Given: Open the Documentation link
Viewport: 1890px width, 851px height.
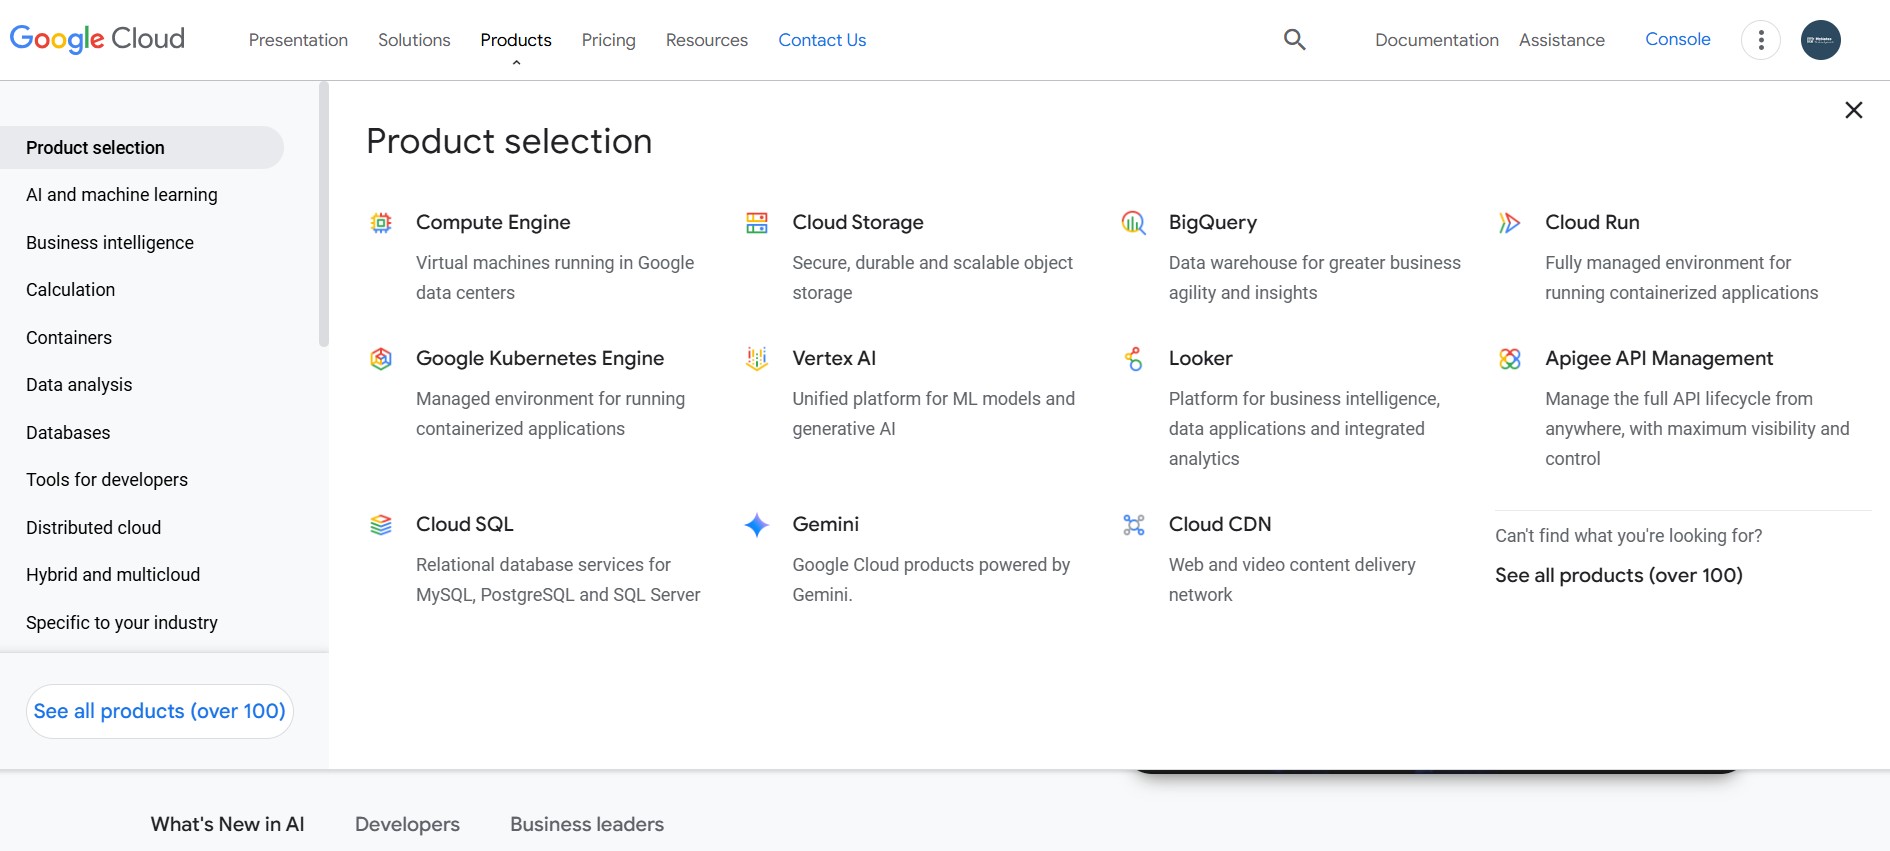Looking at the screenshot, I should click(1436, 40).
